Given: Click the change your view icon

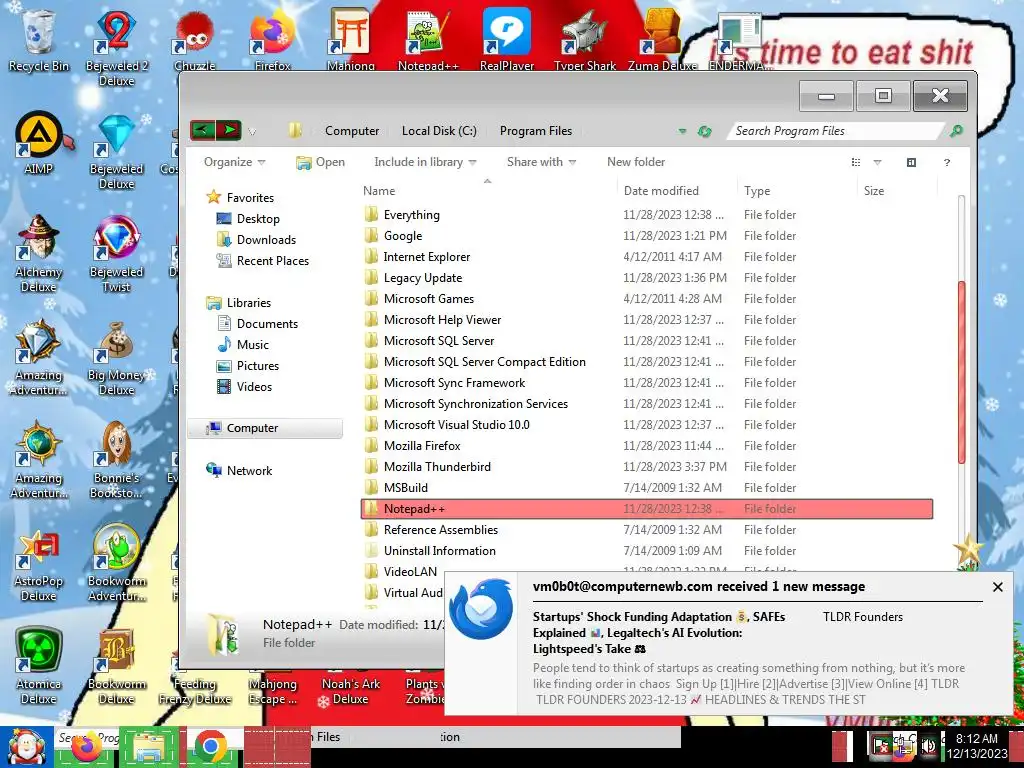Looking at the screenshot, I should tap(856, 163).
